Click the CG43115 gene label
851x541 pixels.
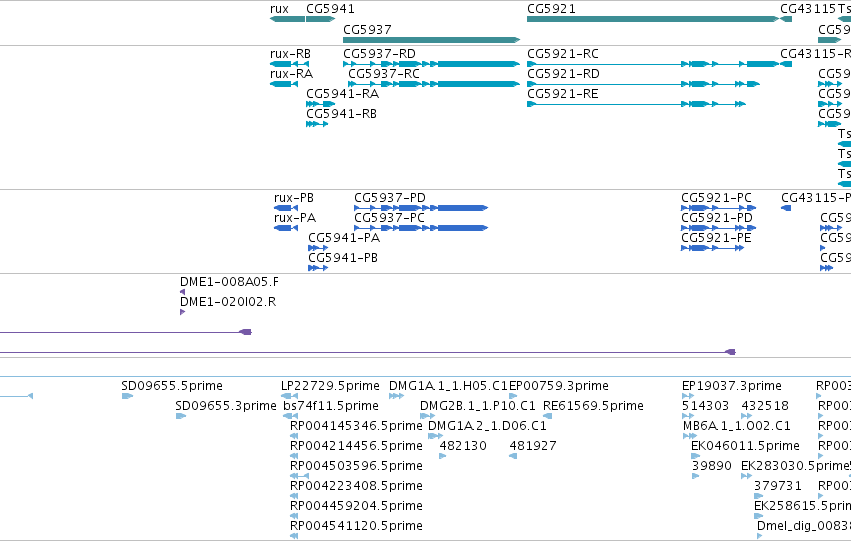click(x=808, y=9)
